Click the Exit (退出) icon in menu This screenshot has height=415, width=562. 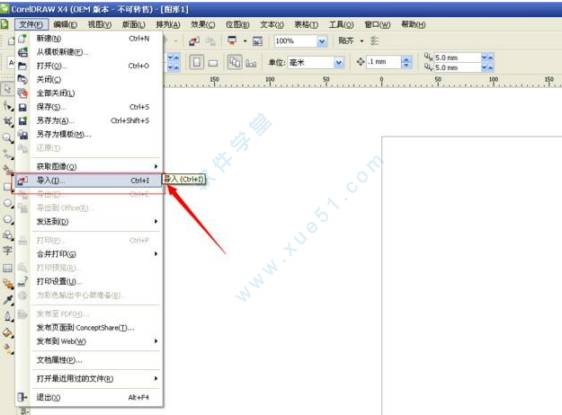point(23,397)
